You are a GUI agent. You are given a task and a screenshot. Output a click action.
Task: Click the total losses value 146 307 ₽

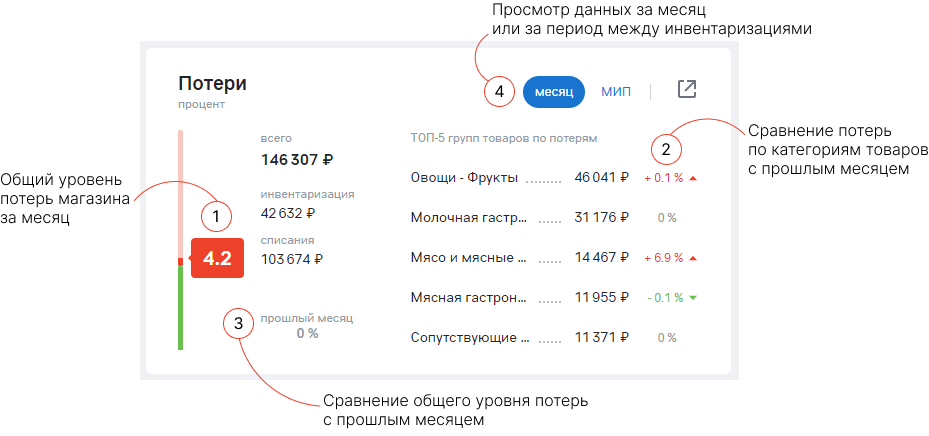297,159
